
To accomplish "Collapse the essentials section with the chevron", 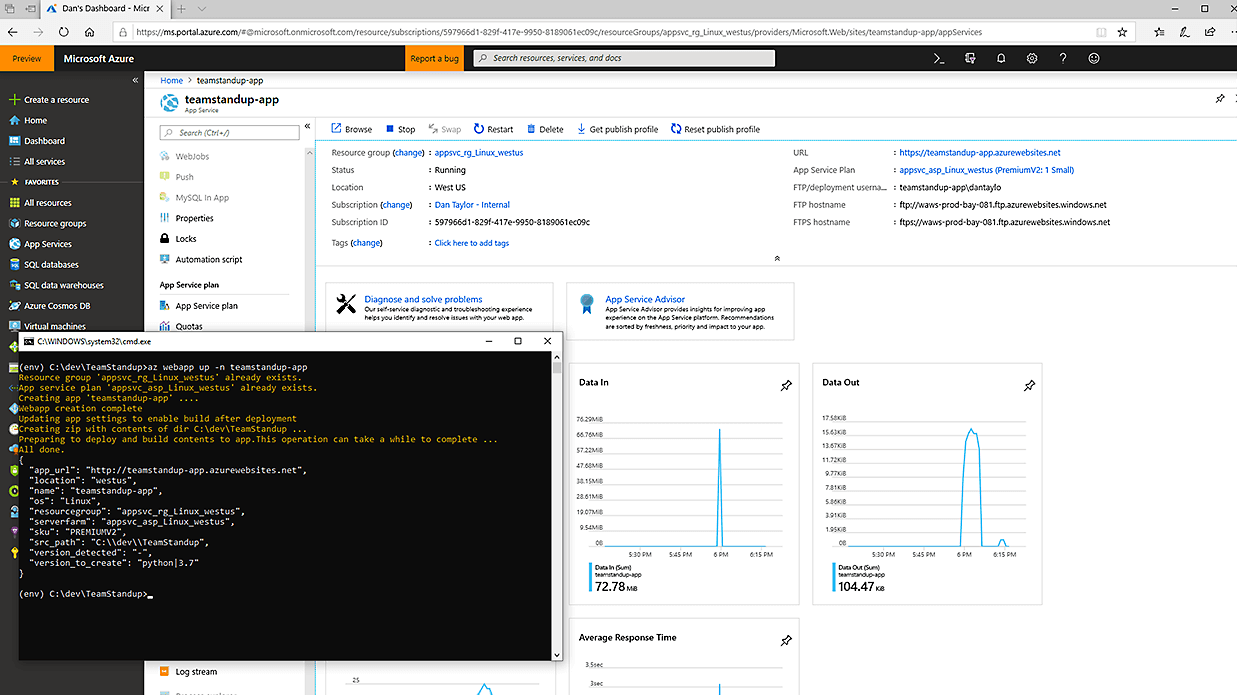I will tap(776, 259).
